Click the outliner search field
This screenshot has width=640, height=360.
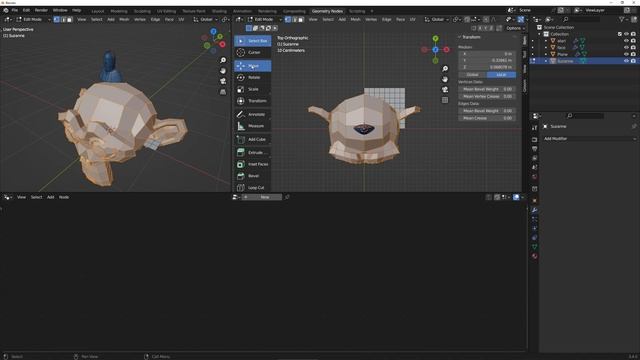582,19
